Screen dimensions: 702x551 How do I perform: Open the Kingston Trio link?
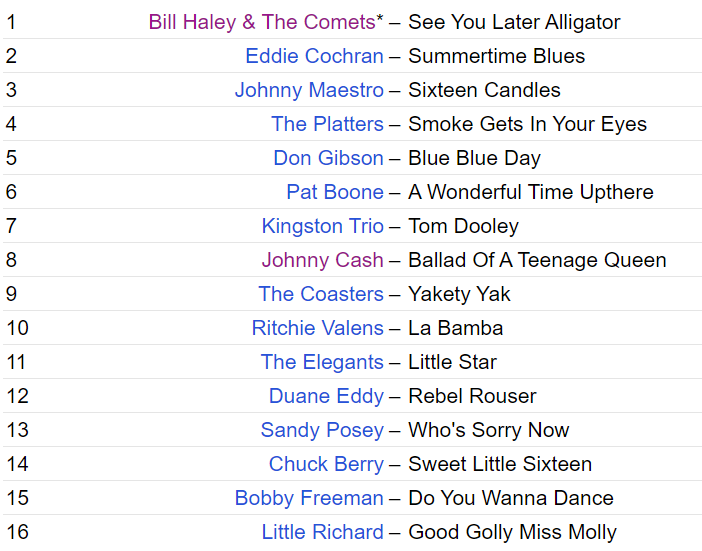[322, 226]
